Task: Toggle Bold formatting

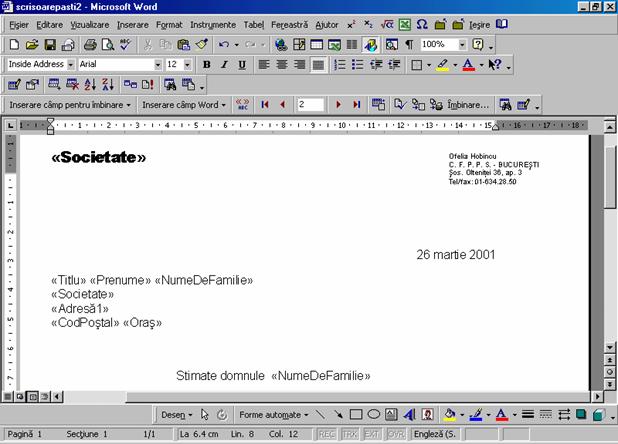Action: tap(207, 65)
